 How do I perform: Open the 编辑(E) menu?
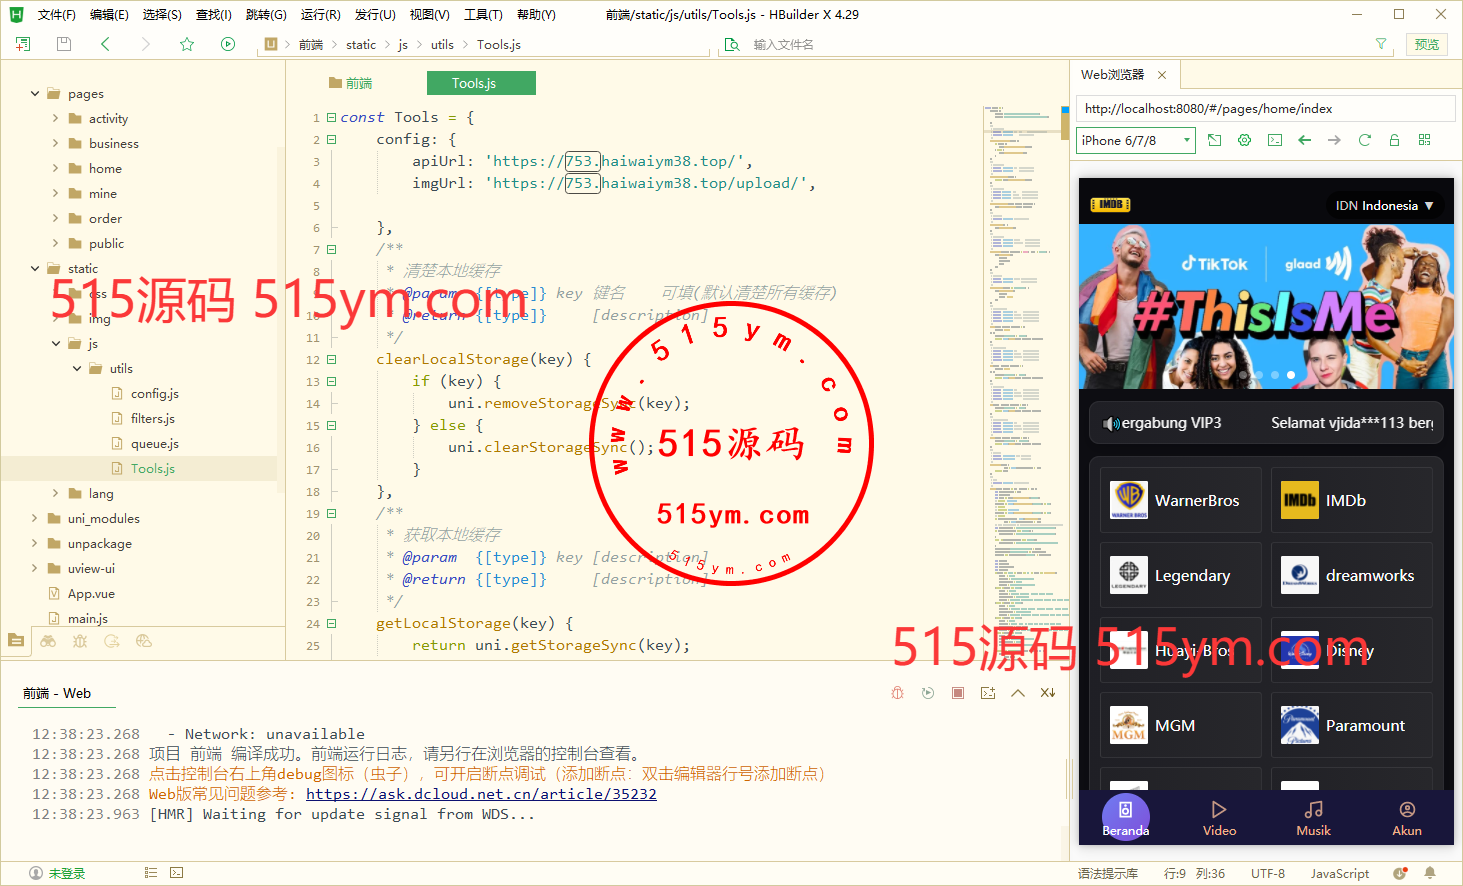(109, 15)
